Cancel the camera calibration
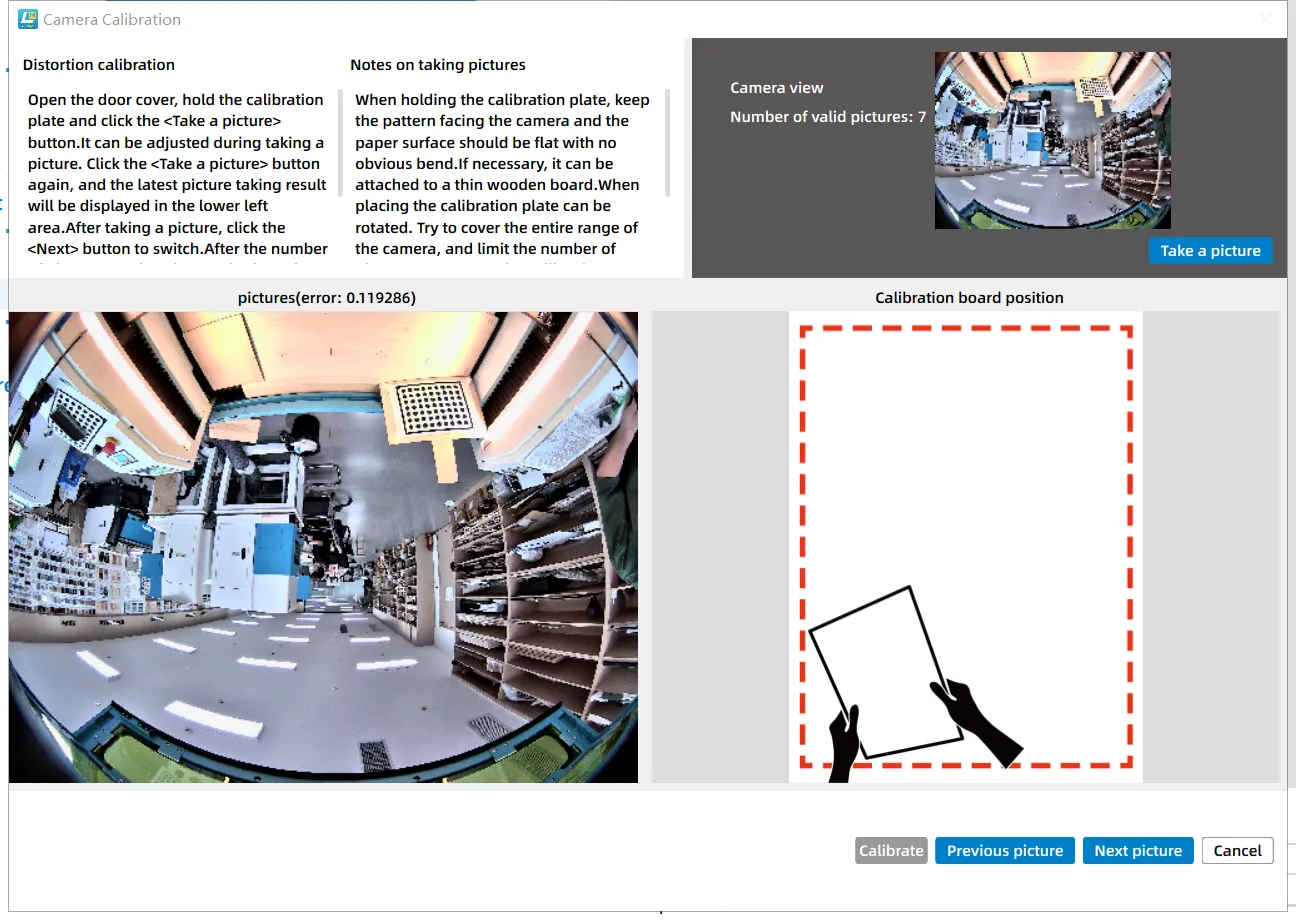The width and height of the screenshot is (1296, 920). click(x=1237, y=851)
